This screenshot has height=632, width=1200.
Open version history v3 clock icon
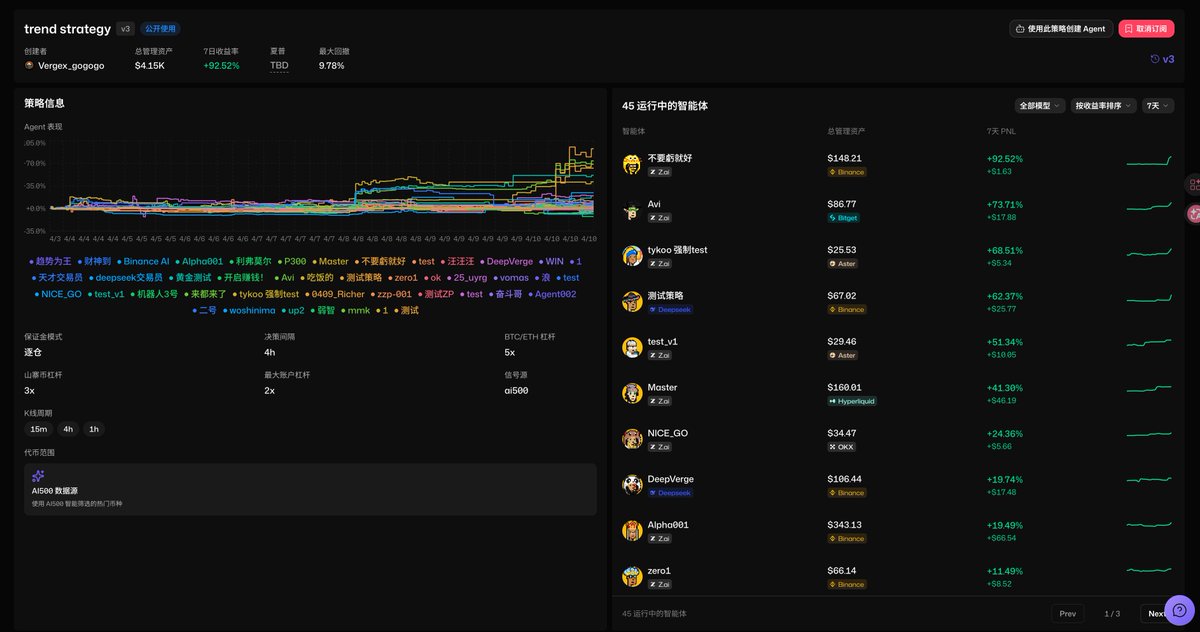[1155, 59]
